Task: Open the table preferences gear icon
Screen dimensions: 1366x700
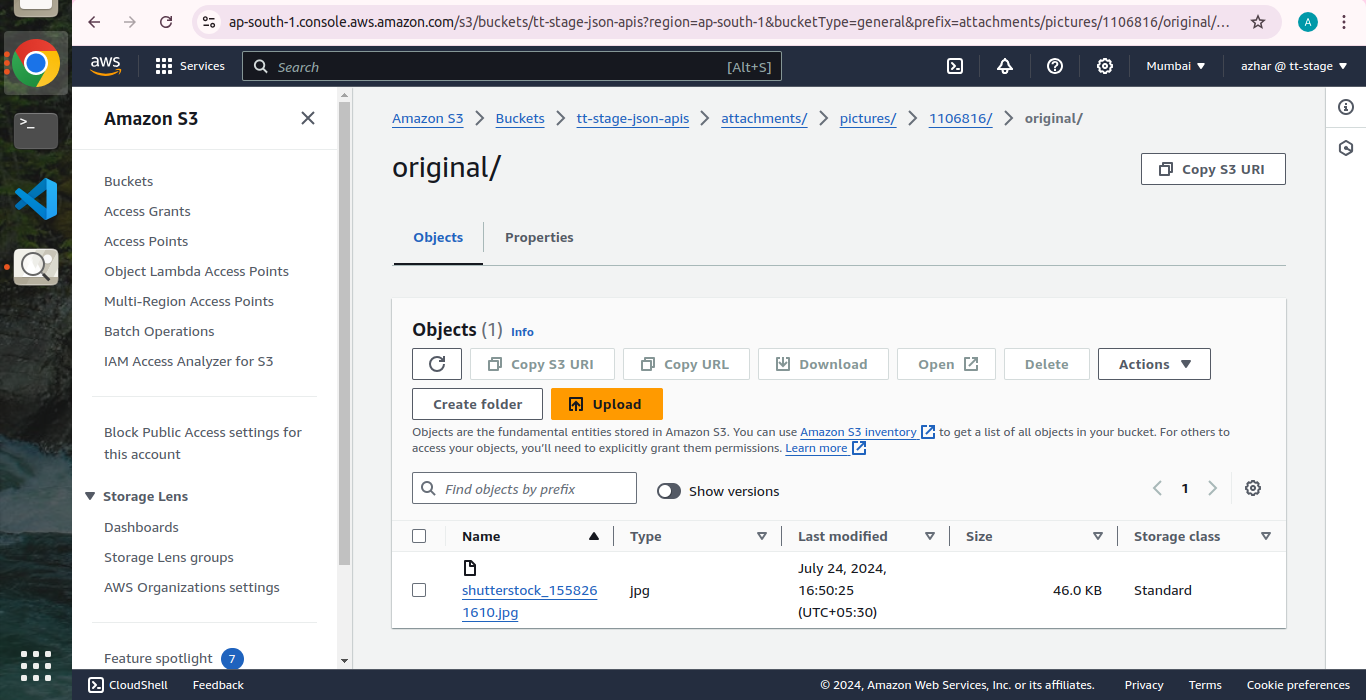Action: 1253,488
